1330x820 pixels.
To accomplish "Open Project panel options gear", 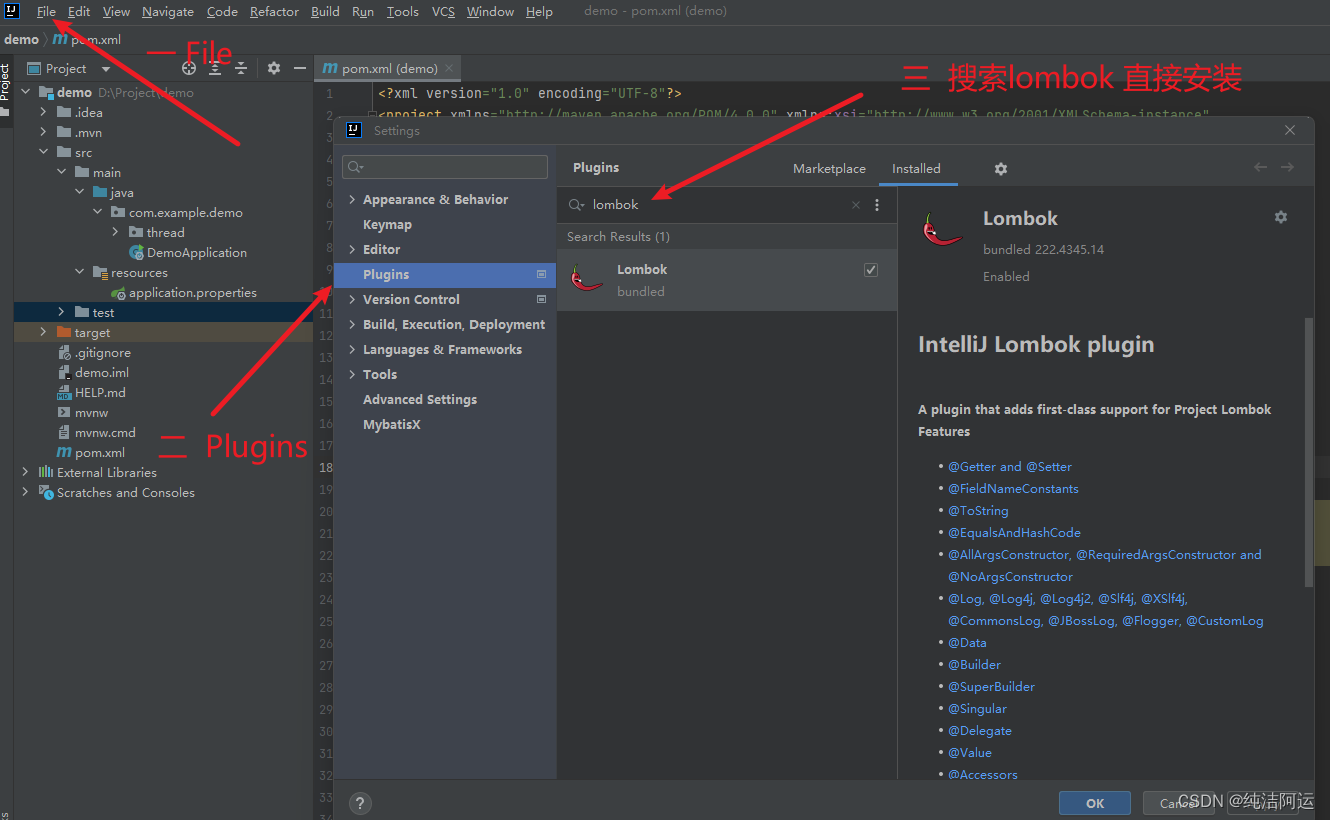I will pos(273,68).
